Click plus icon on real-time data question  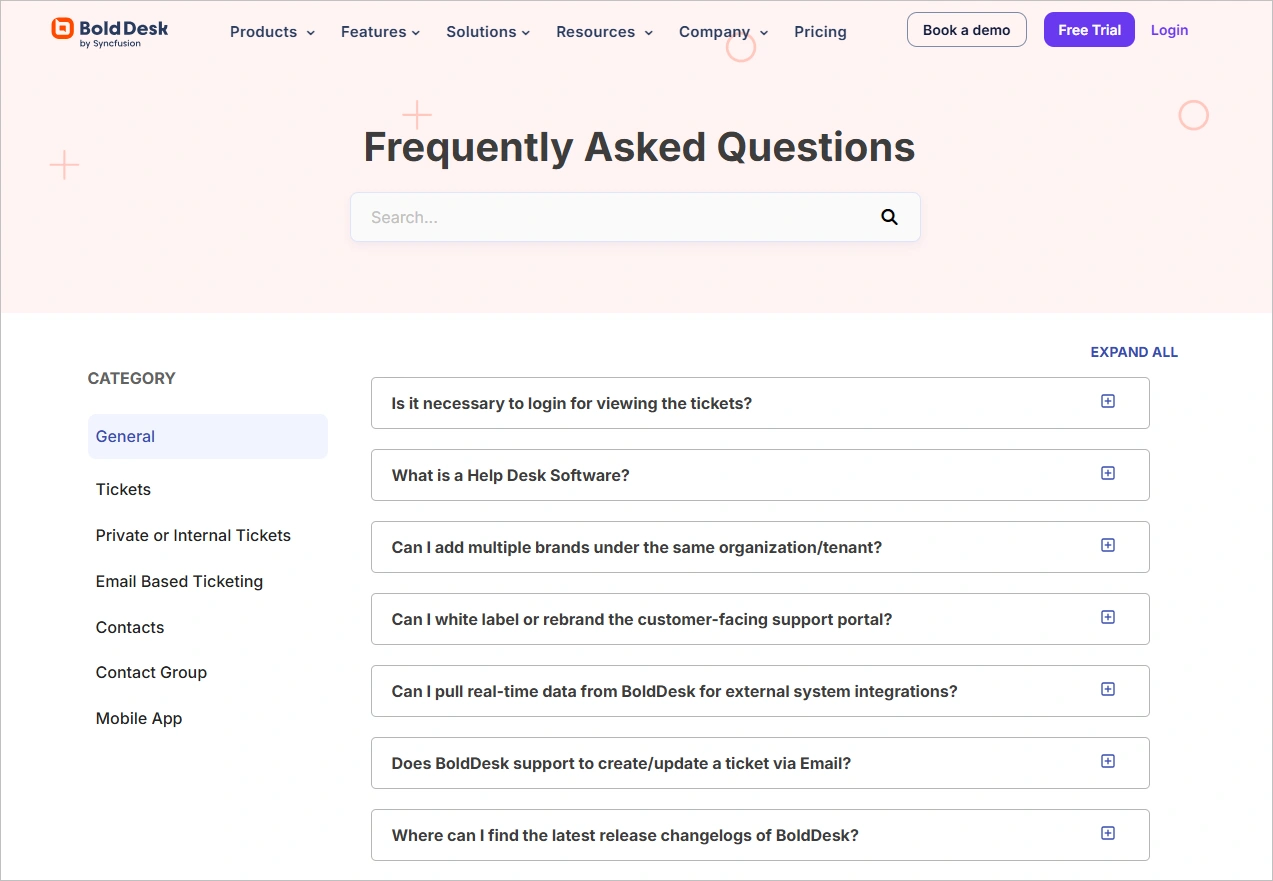[x=1108, y=689]
